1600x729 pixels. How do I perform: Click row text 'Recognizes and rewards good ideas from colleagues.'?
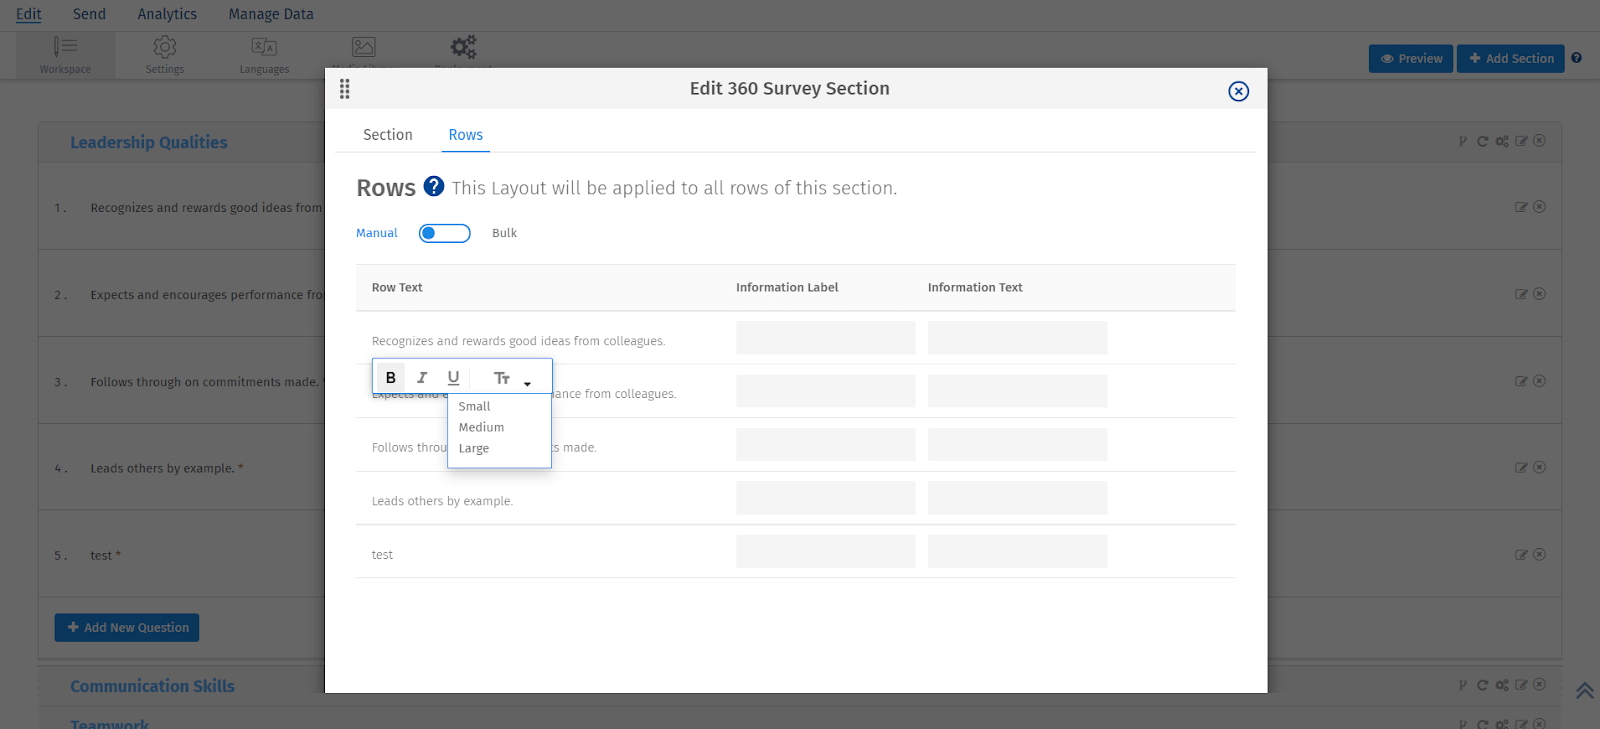tap(518, 341)
